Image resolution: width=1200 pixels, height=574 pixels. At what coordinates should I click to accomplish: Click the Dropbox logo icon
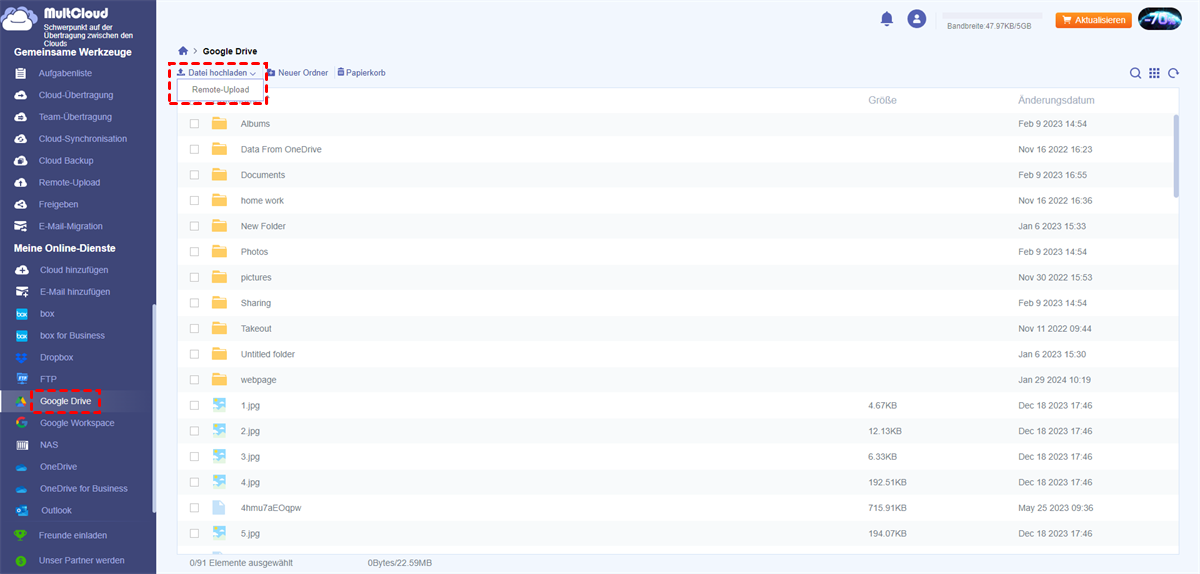pos(20,358)
